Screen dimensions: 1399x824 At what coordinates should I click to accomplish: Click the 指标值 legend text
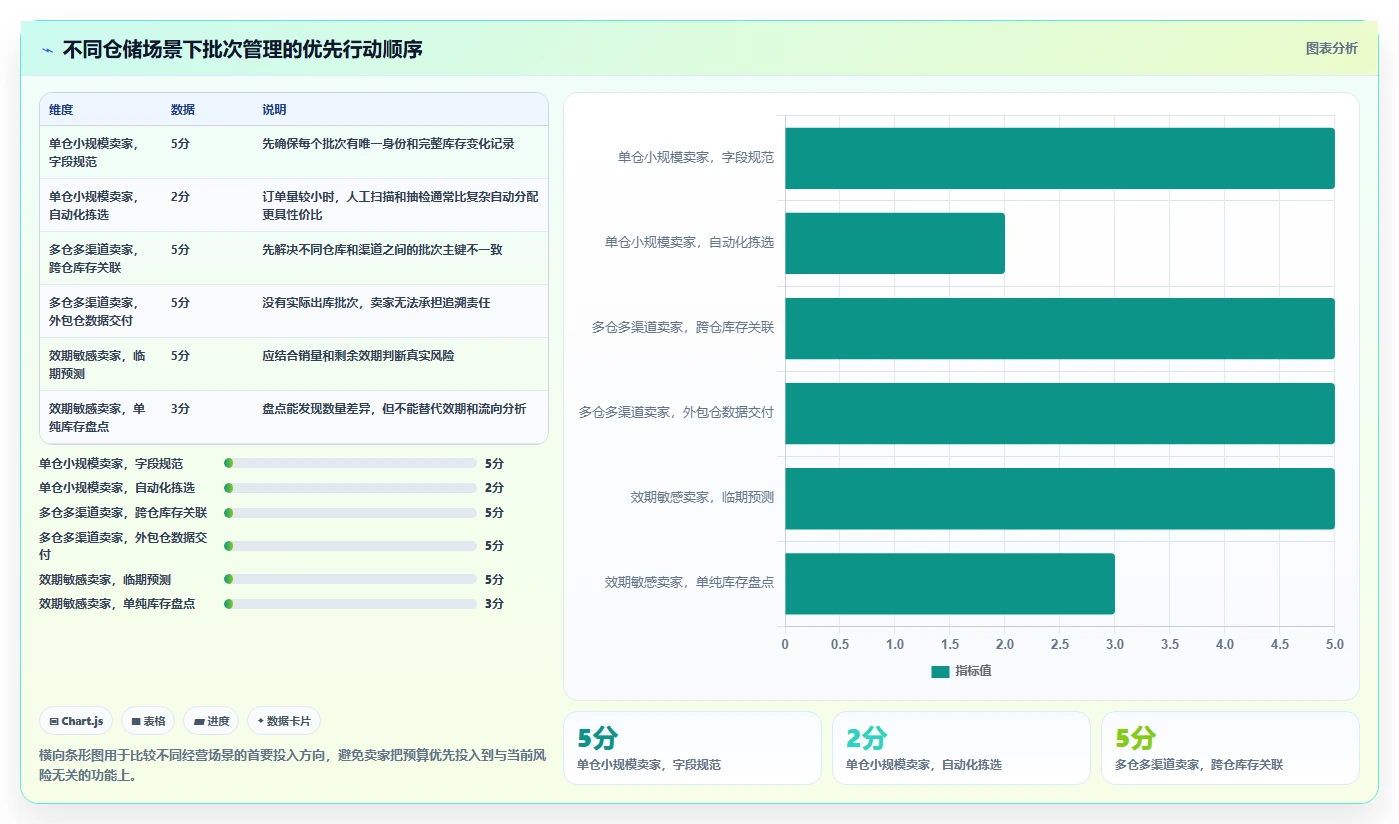[973, 671]
